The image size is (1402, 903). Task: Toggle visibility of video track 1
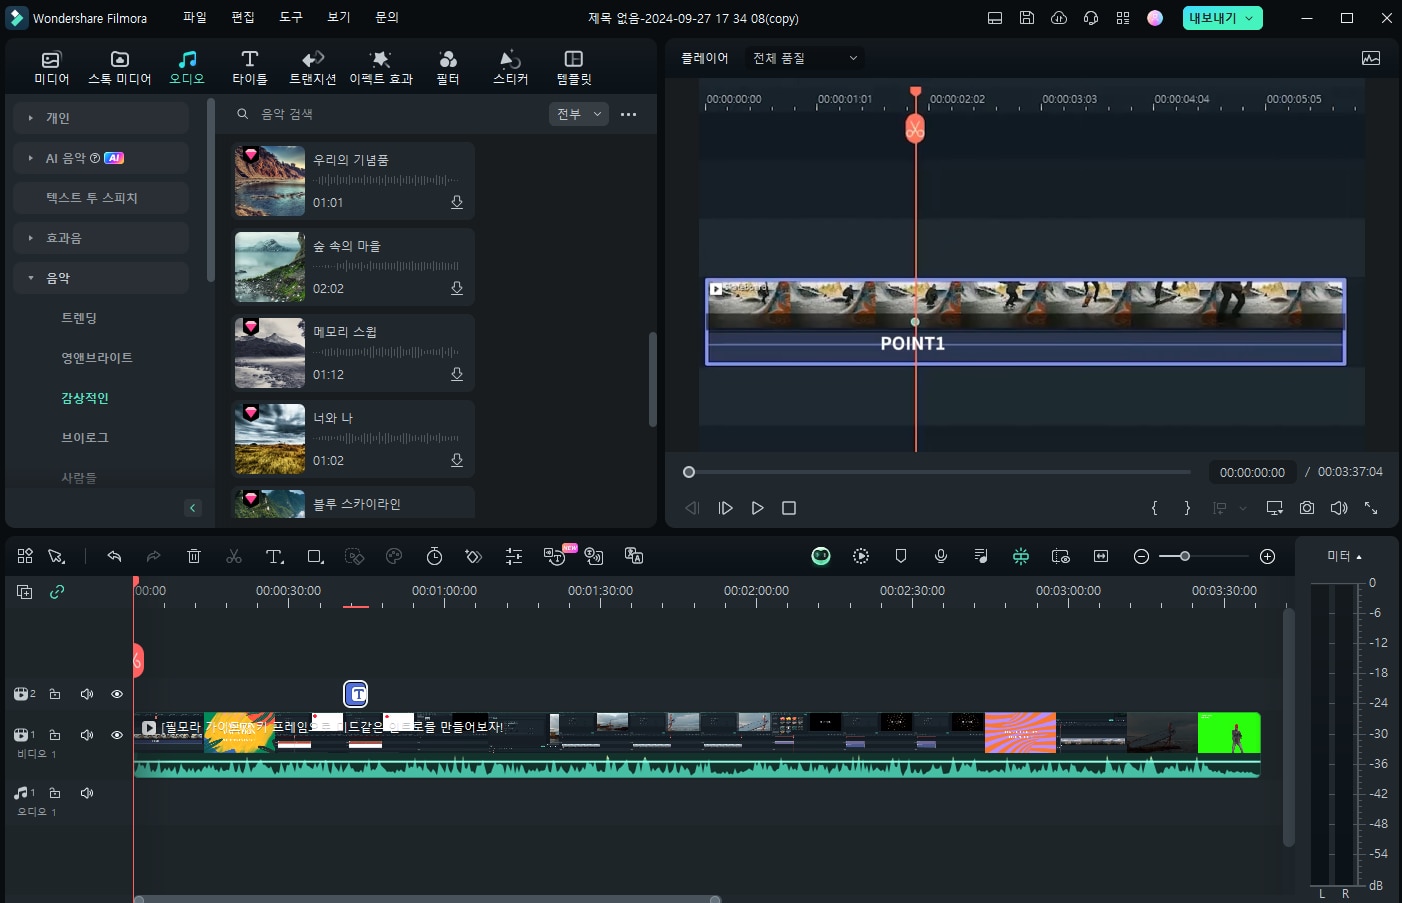click(117, 735)
